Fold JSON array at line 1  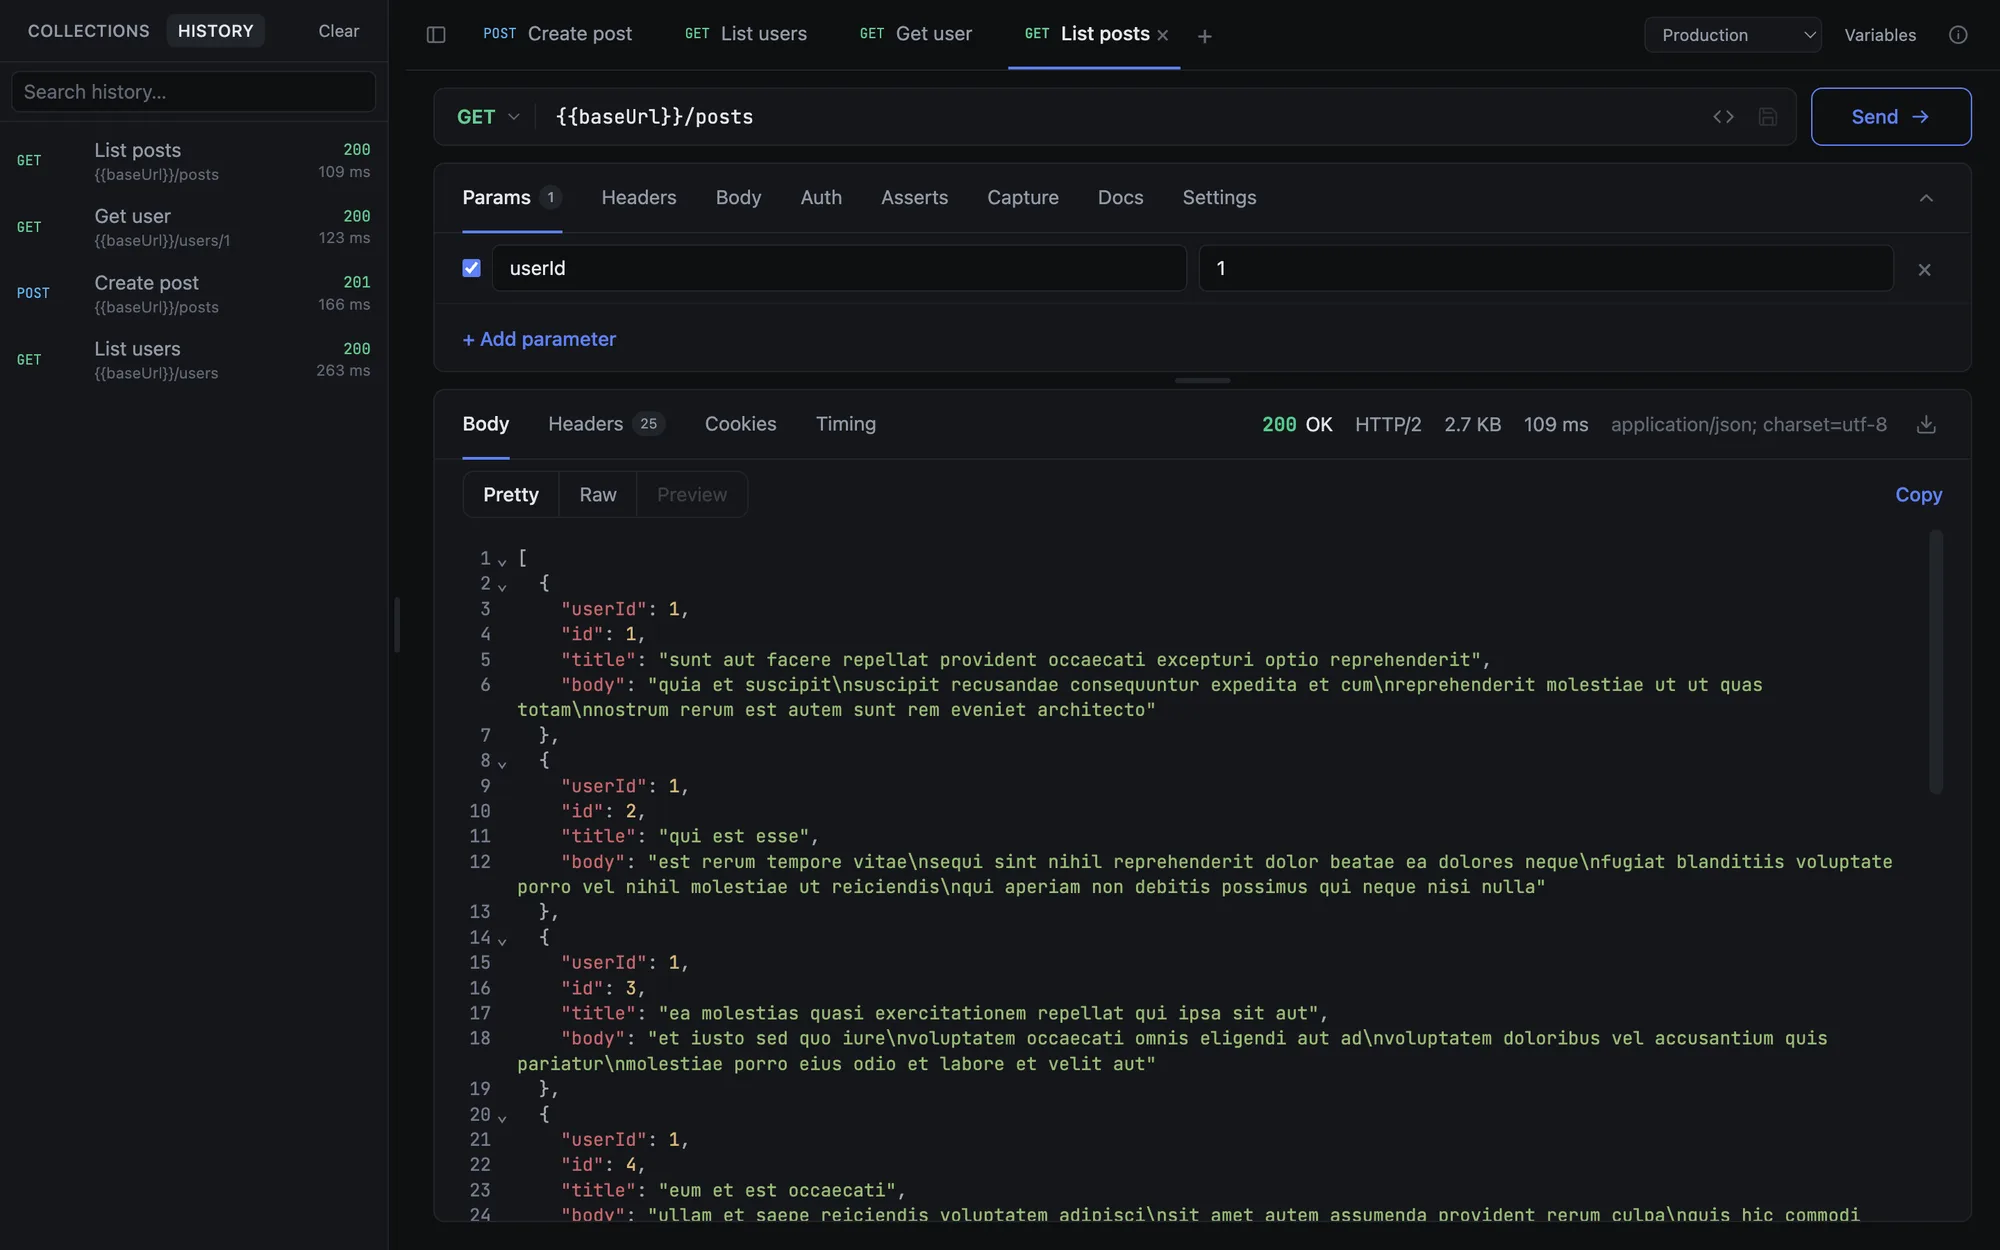point(502,561)
